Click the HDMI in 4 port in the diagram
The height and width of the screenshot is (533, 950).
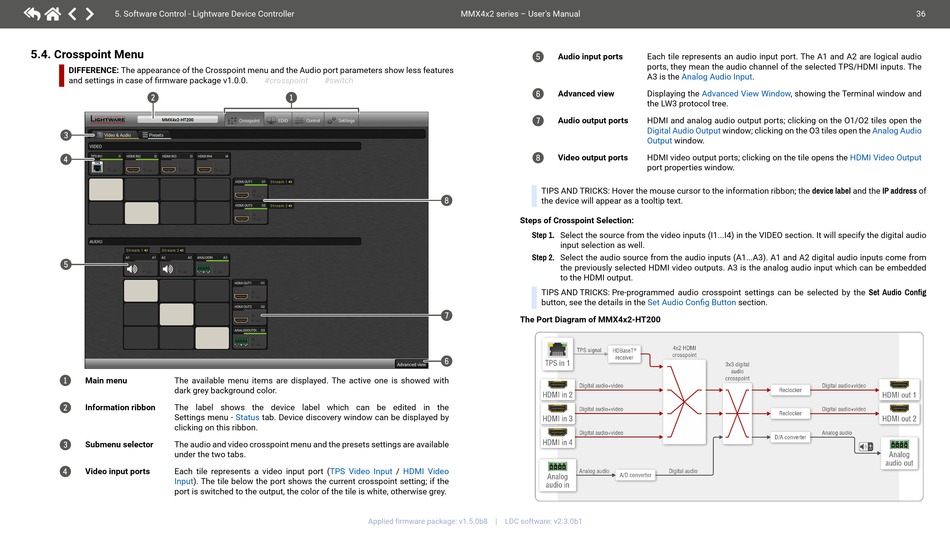[x=557, y=437]
